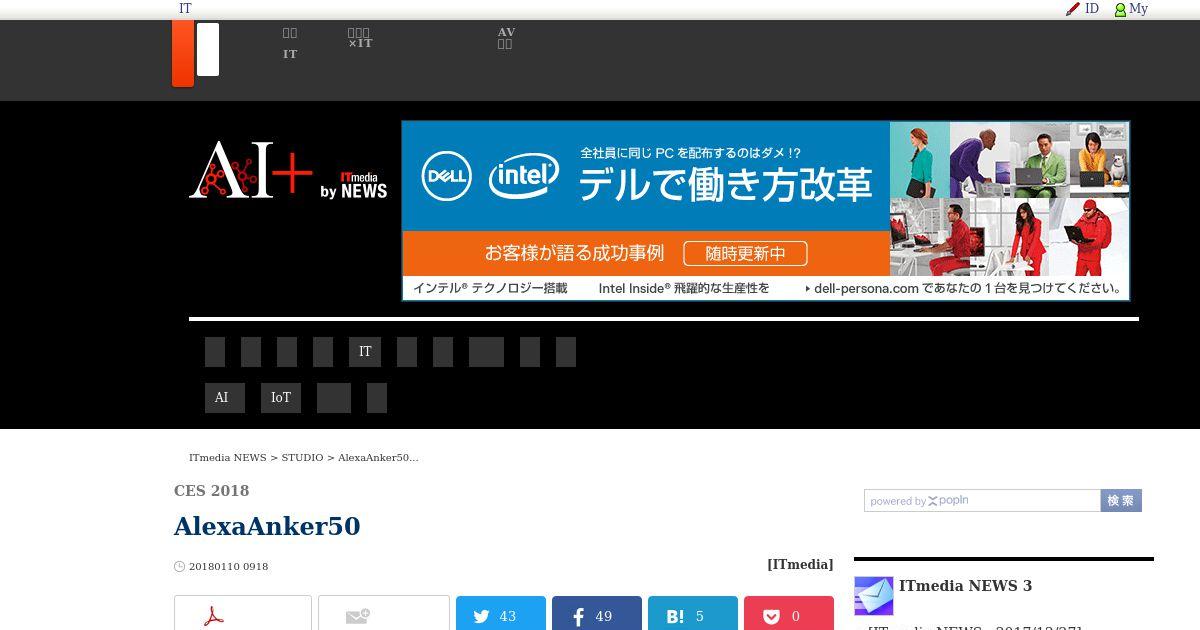Save to Pocket button showing 0

click(x=789, y=614)
